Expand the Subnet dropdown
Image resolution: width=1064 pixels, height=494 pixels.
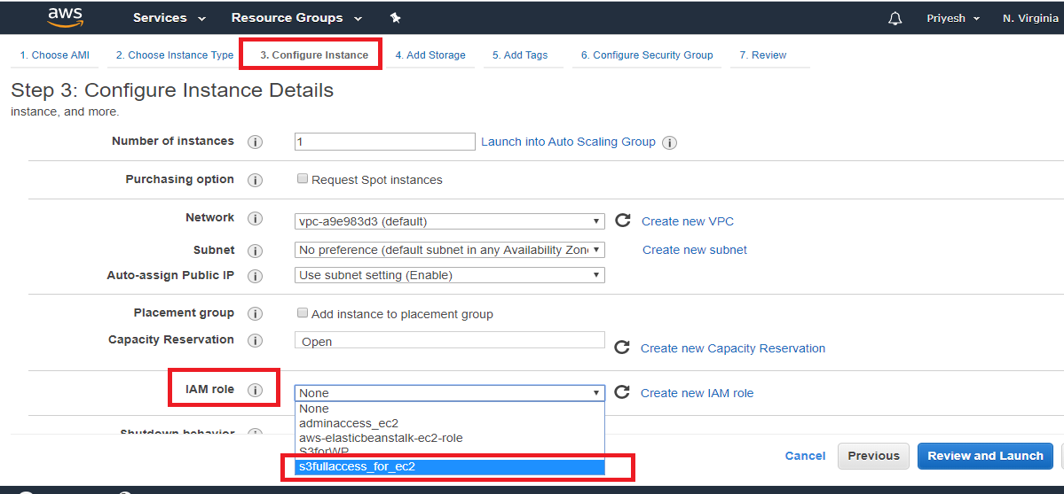449,249
